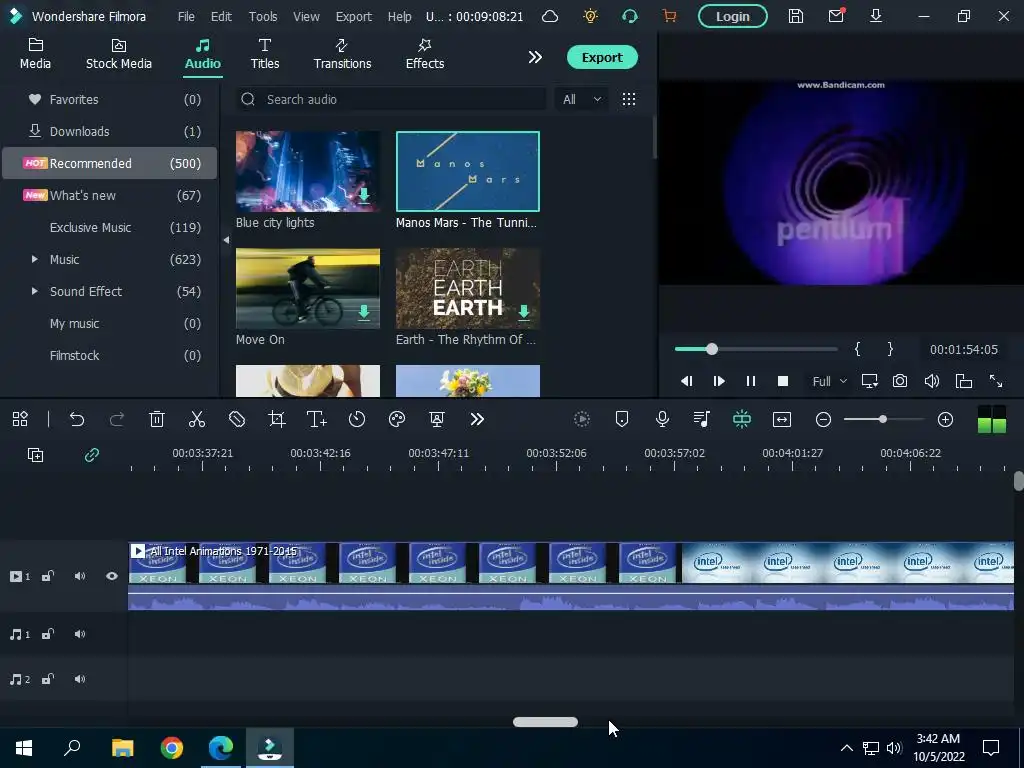Record voiceover with the microphone icon
This screenshot has width=1024, height=768.
click(662, 419)
